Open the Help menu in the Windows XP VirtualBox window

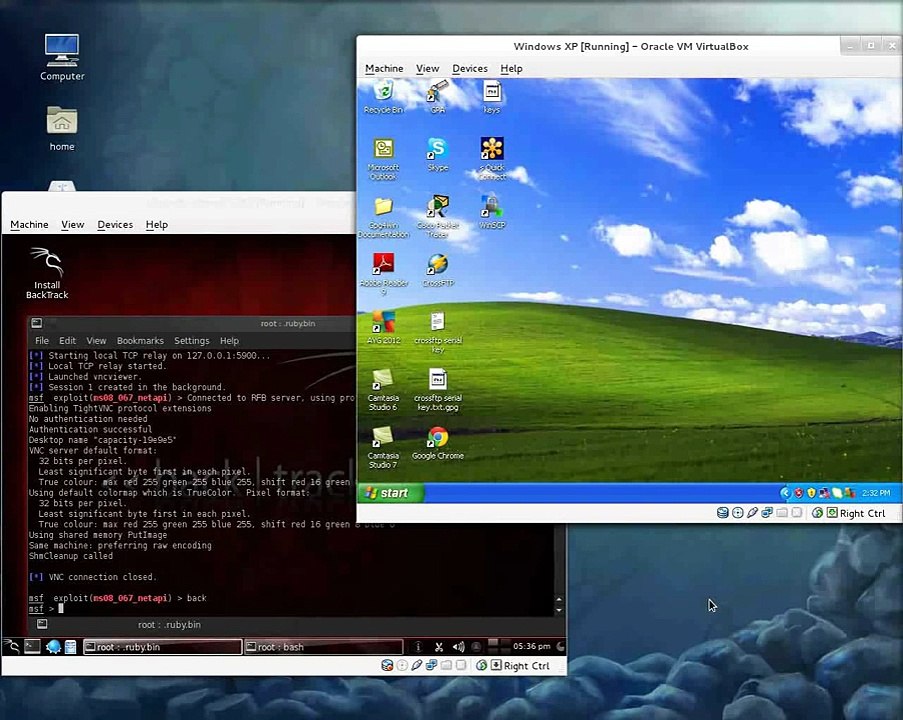point(511,69)
